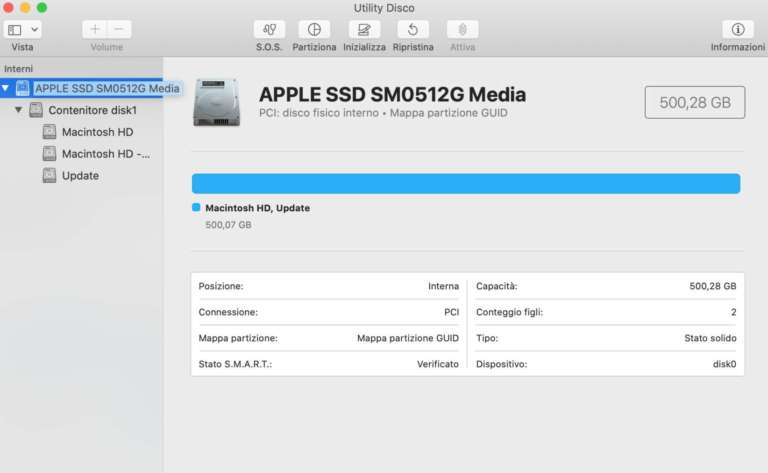Click the yellow minimize window button

click(25, 7)
